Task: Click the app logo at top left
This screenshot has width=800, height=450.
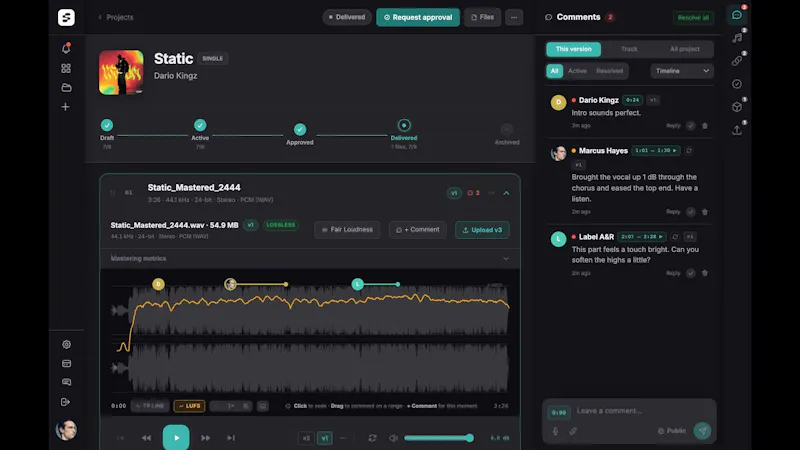Action: 66,17
